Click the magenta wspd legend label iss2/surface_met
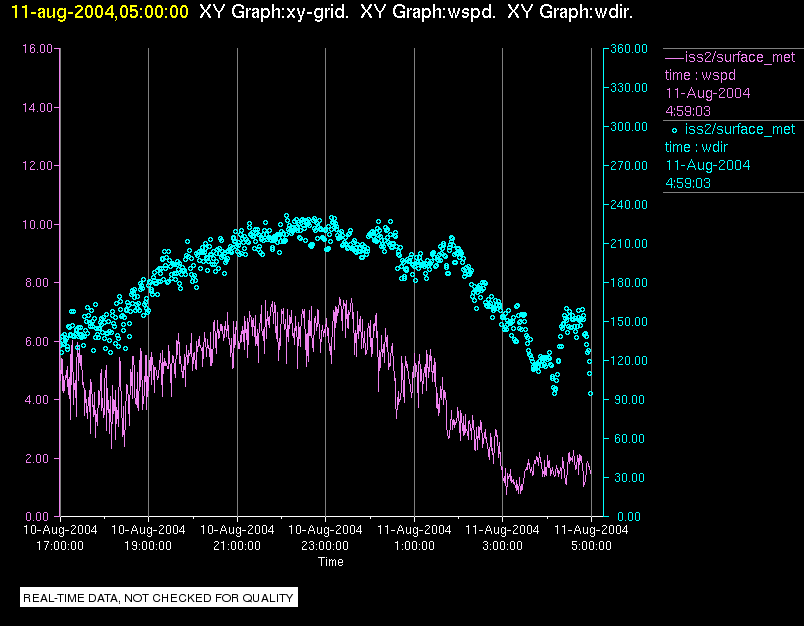This screenshot has width=804, height=626. coord(740,57)
